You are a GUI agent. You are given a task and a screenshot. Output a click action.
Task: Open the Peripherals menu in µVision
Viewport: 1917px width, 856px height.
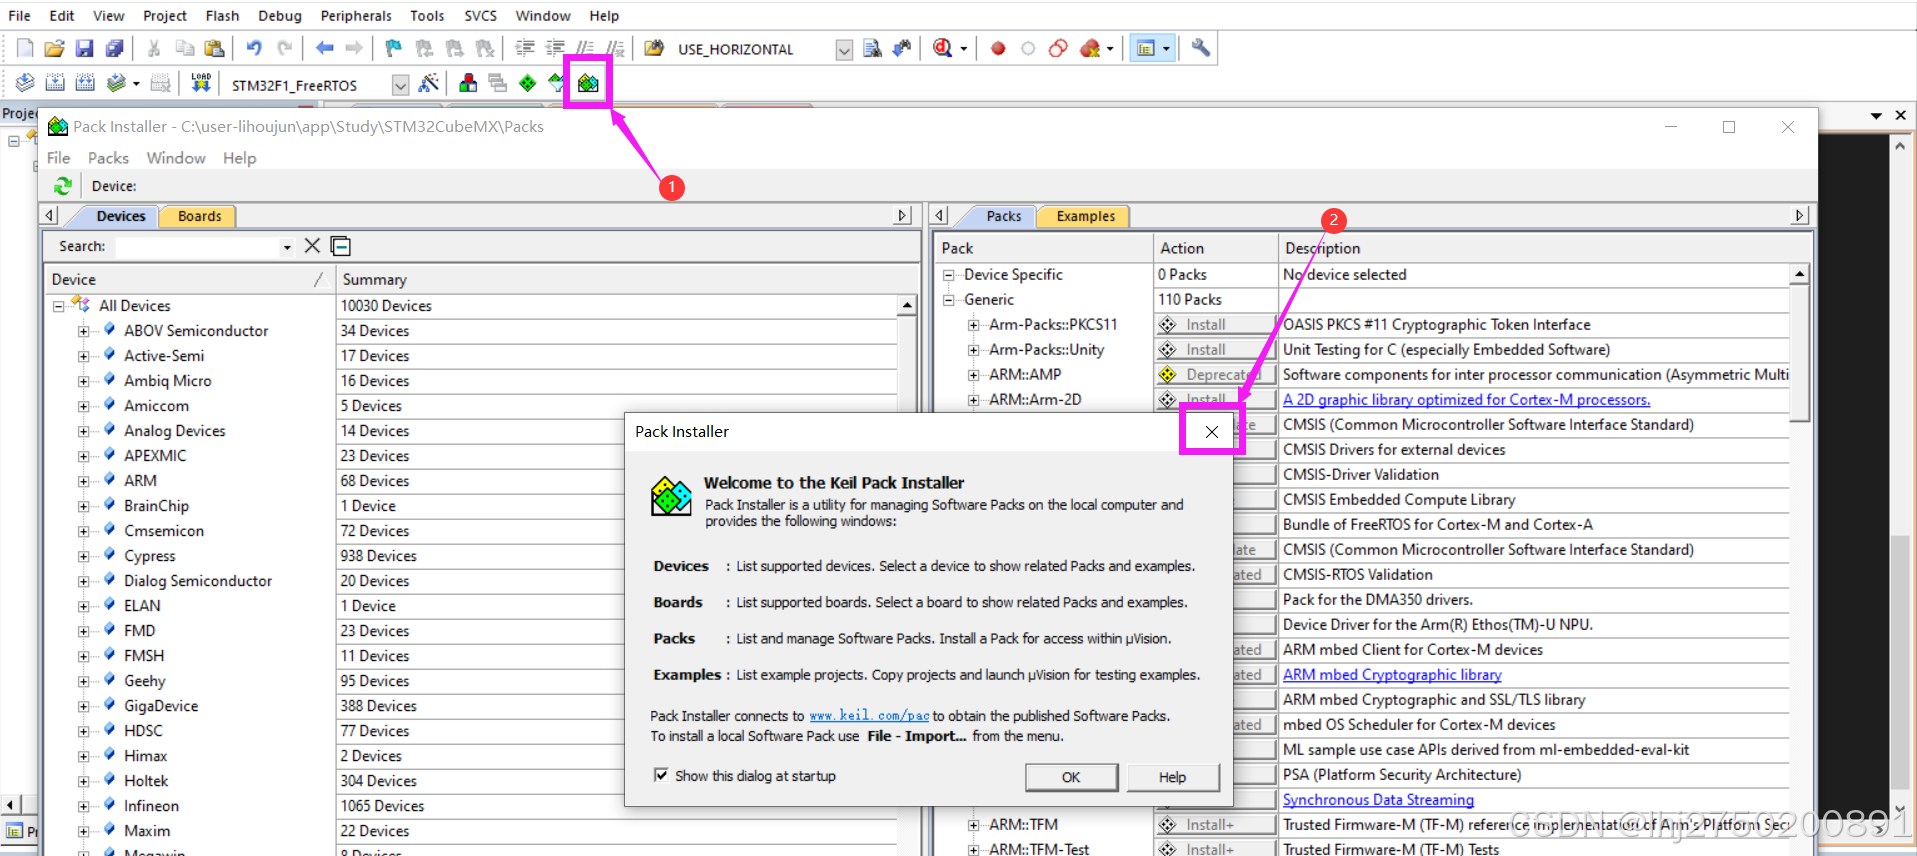pos(356,16)
